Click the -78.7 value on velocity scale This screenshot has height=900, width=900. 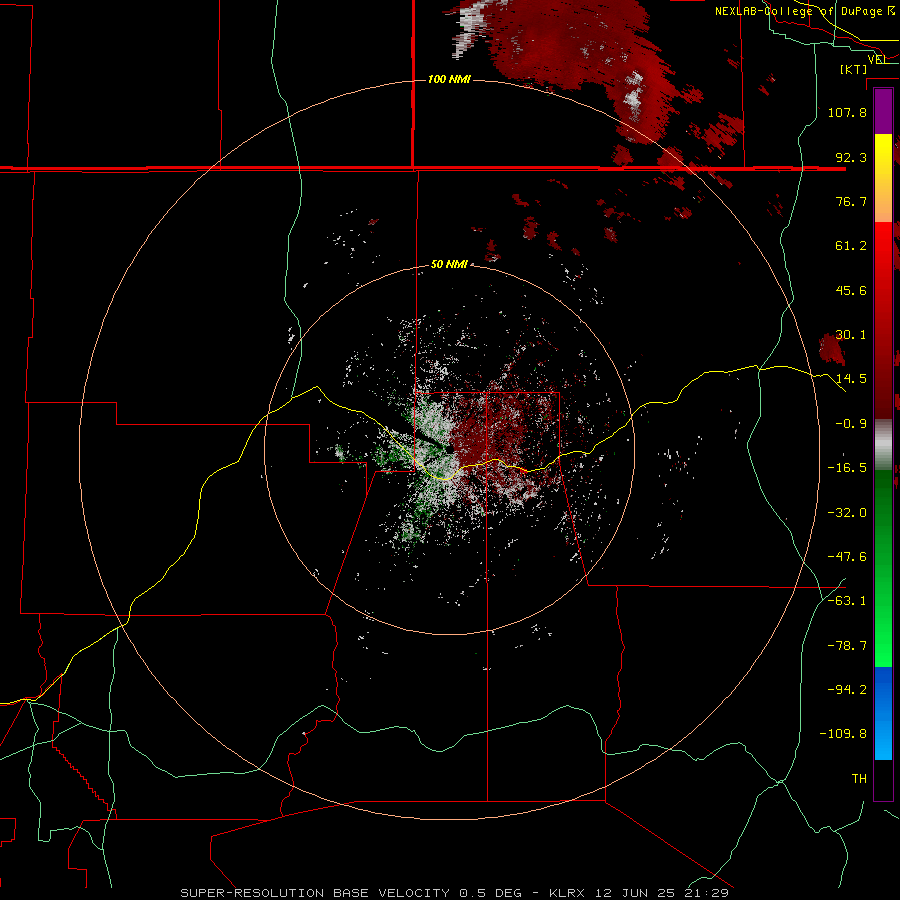coord(847,646)
